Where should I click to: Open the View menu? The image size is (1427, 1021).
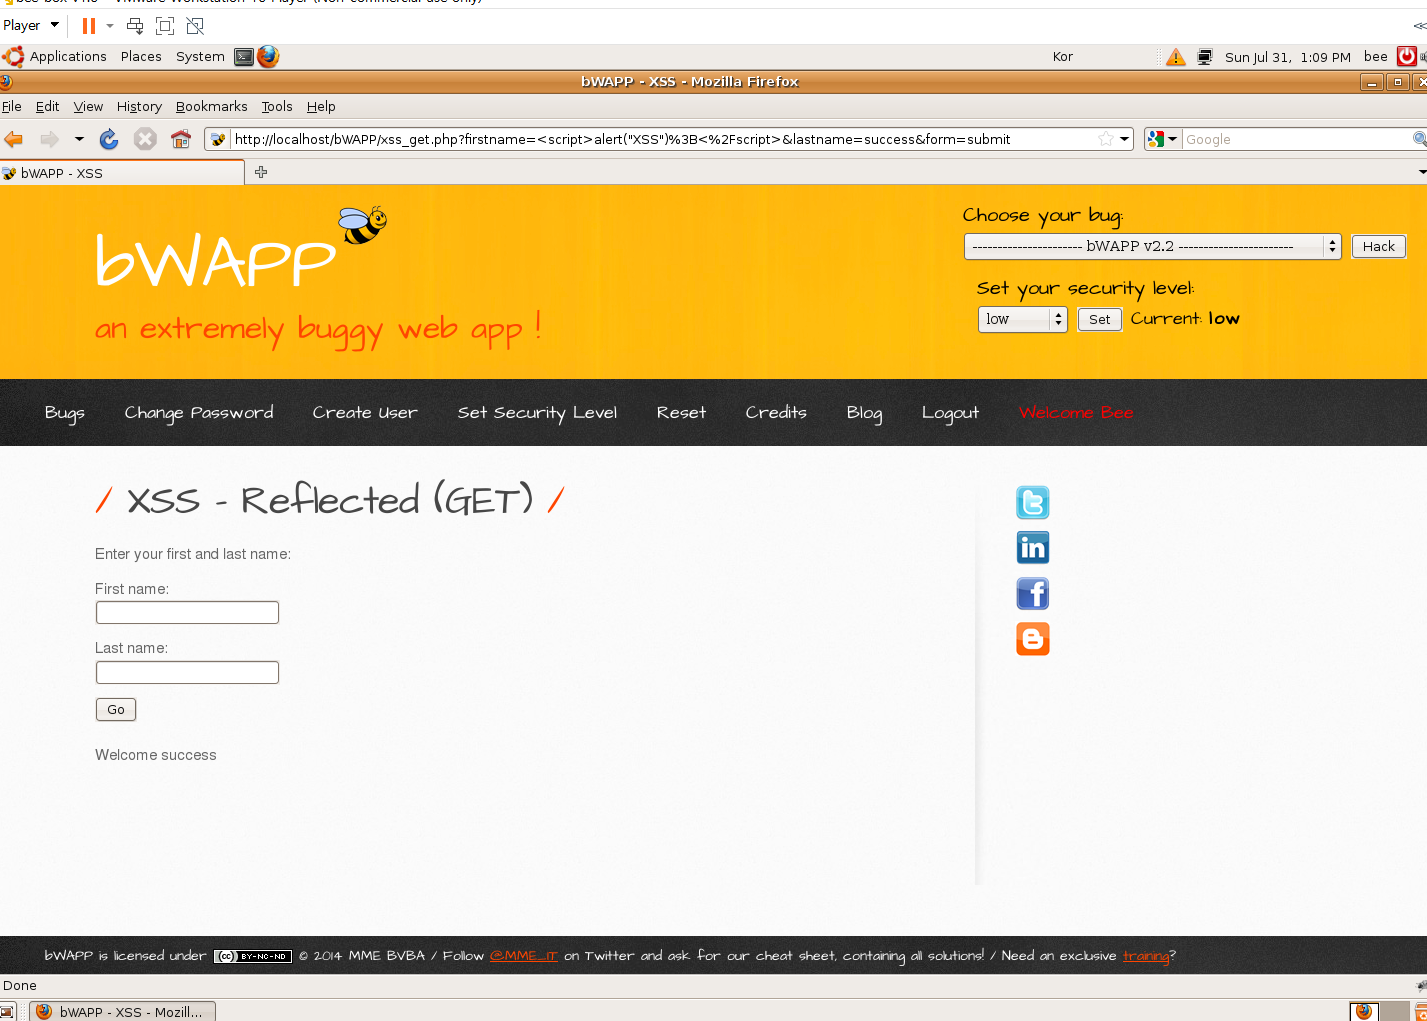click(88, 106)
